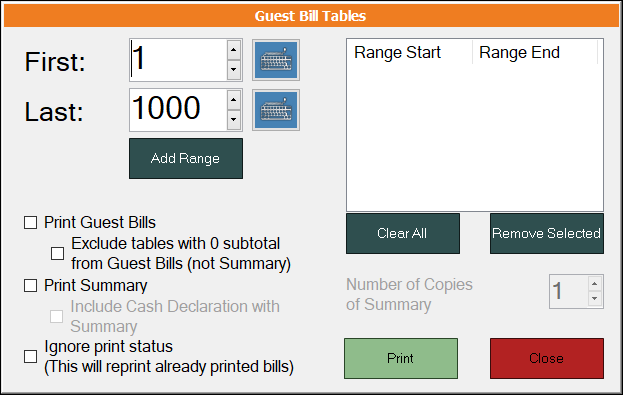Open on-screen keyboard for First field

point(276,60)
